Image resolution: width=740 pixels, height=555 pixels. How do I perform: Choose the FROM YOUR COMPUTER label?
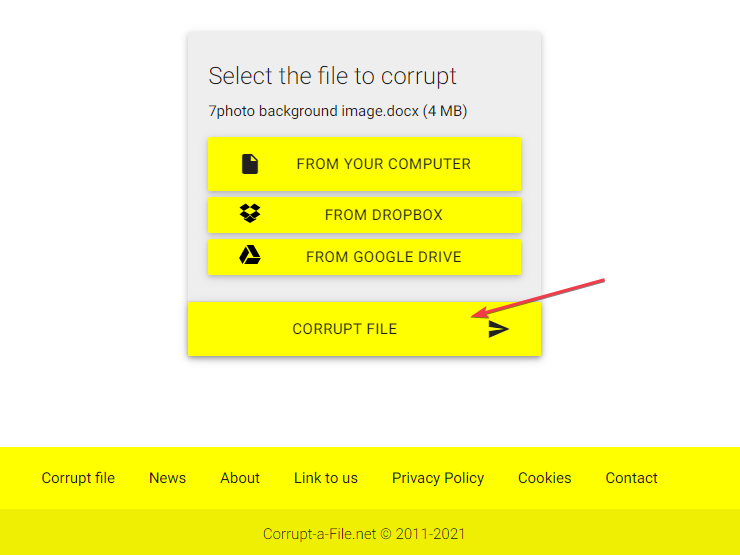pyautogui.click(x=383, y=164)
